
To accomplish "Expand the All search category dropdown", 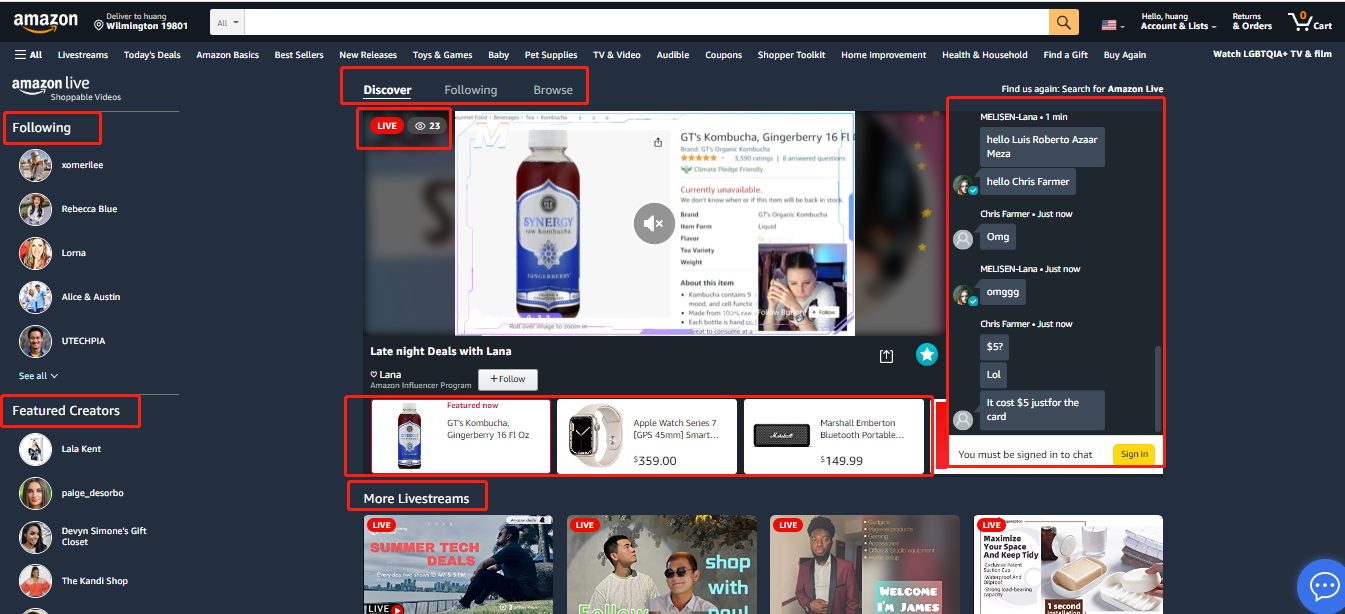I will coord(228,22).
